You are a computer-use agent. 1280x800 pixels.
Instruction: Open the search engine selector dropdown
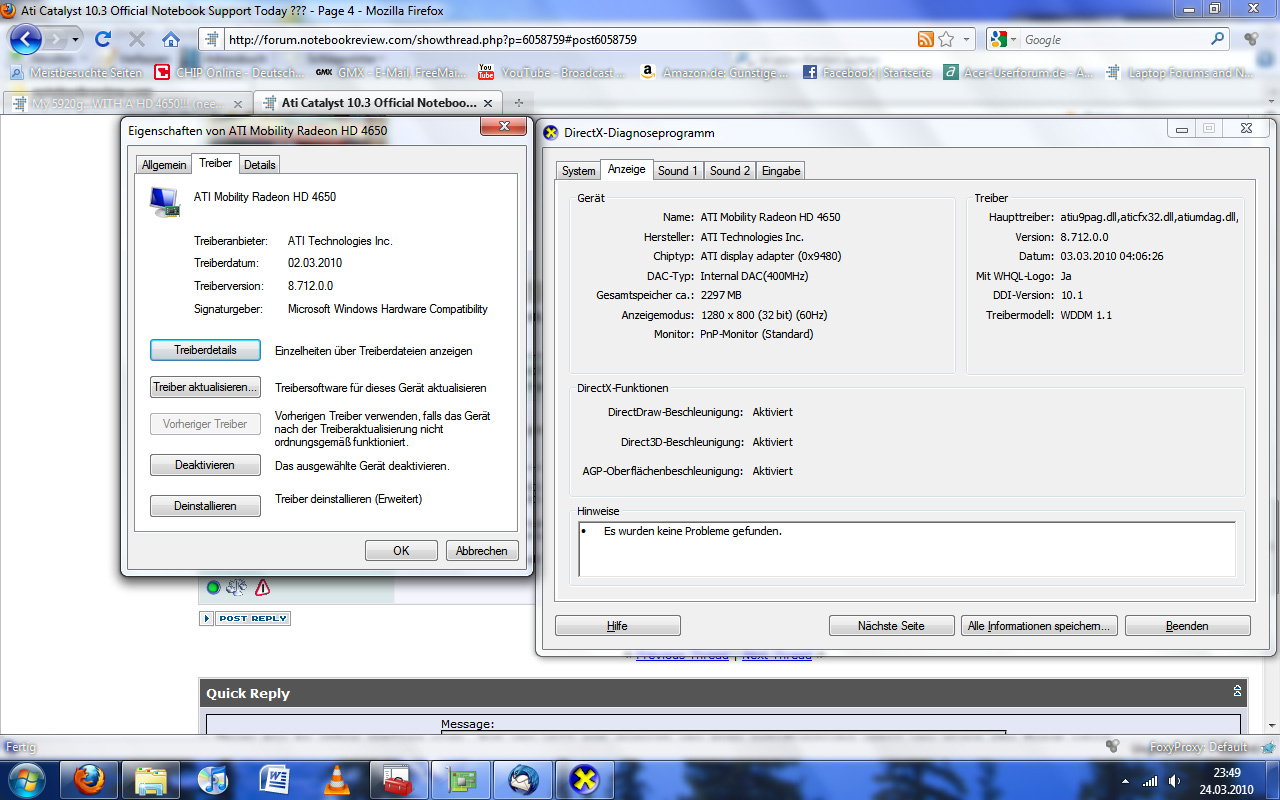[x=1014, y=40]
